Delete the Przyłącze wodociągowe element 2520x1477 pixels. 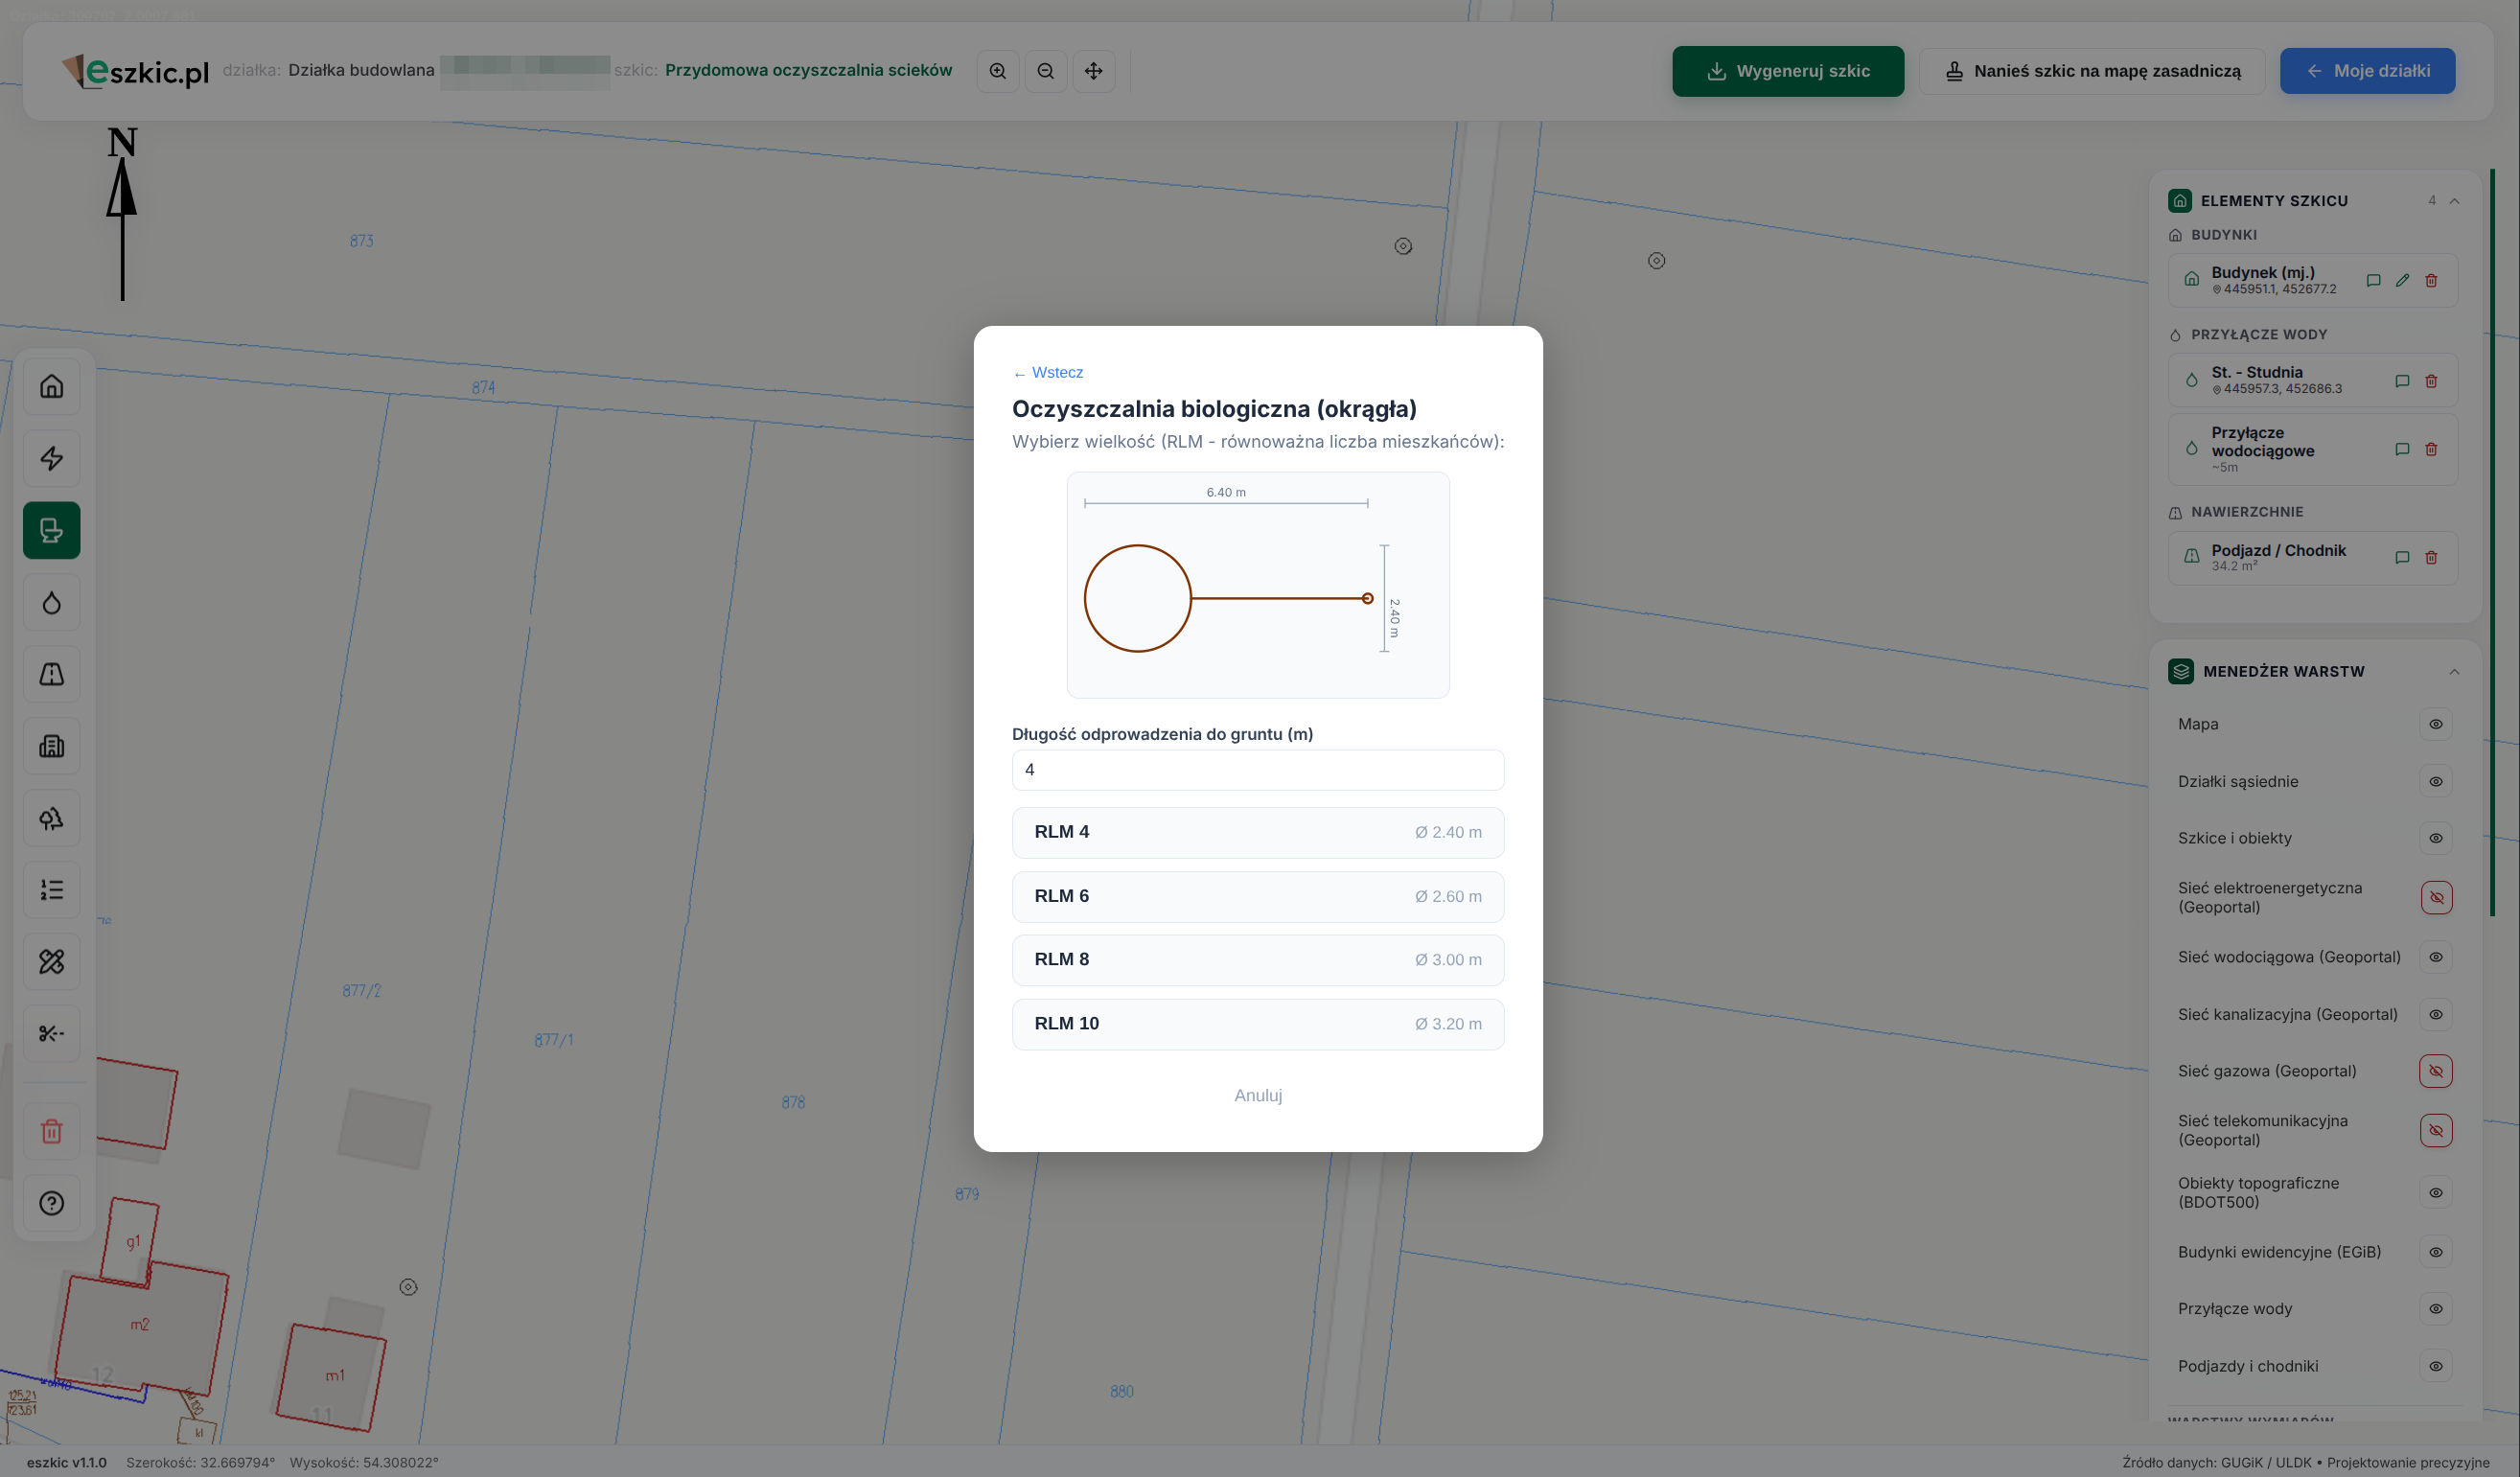[x=2432, y=449]
